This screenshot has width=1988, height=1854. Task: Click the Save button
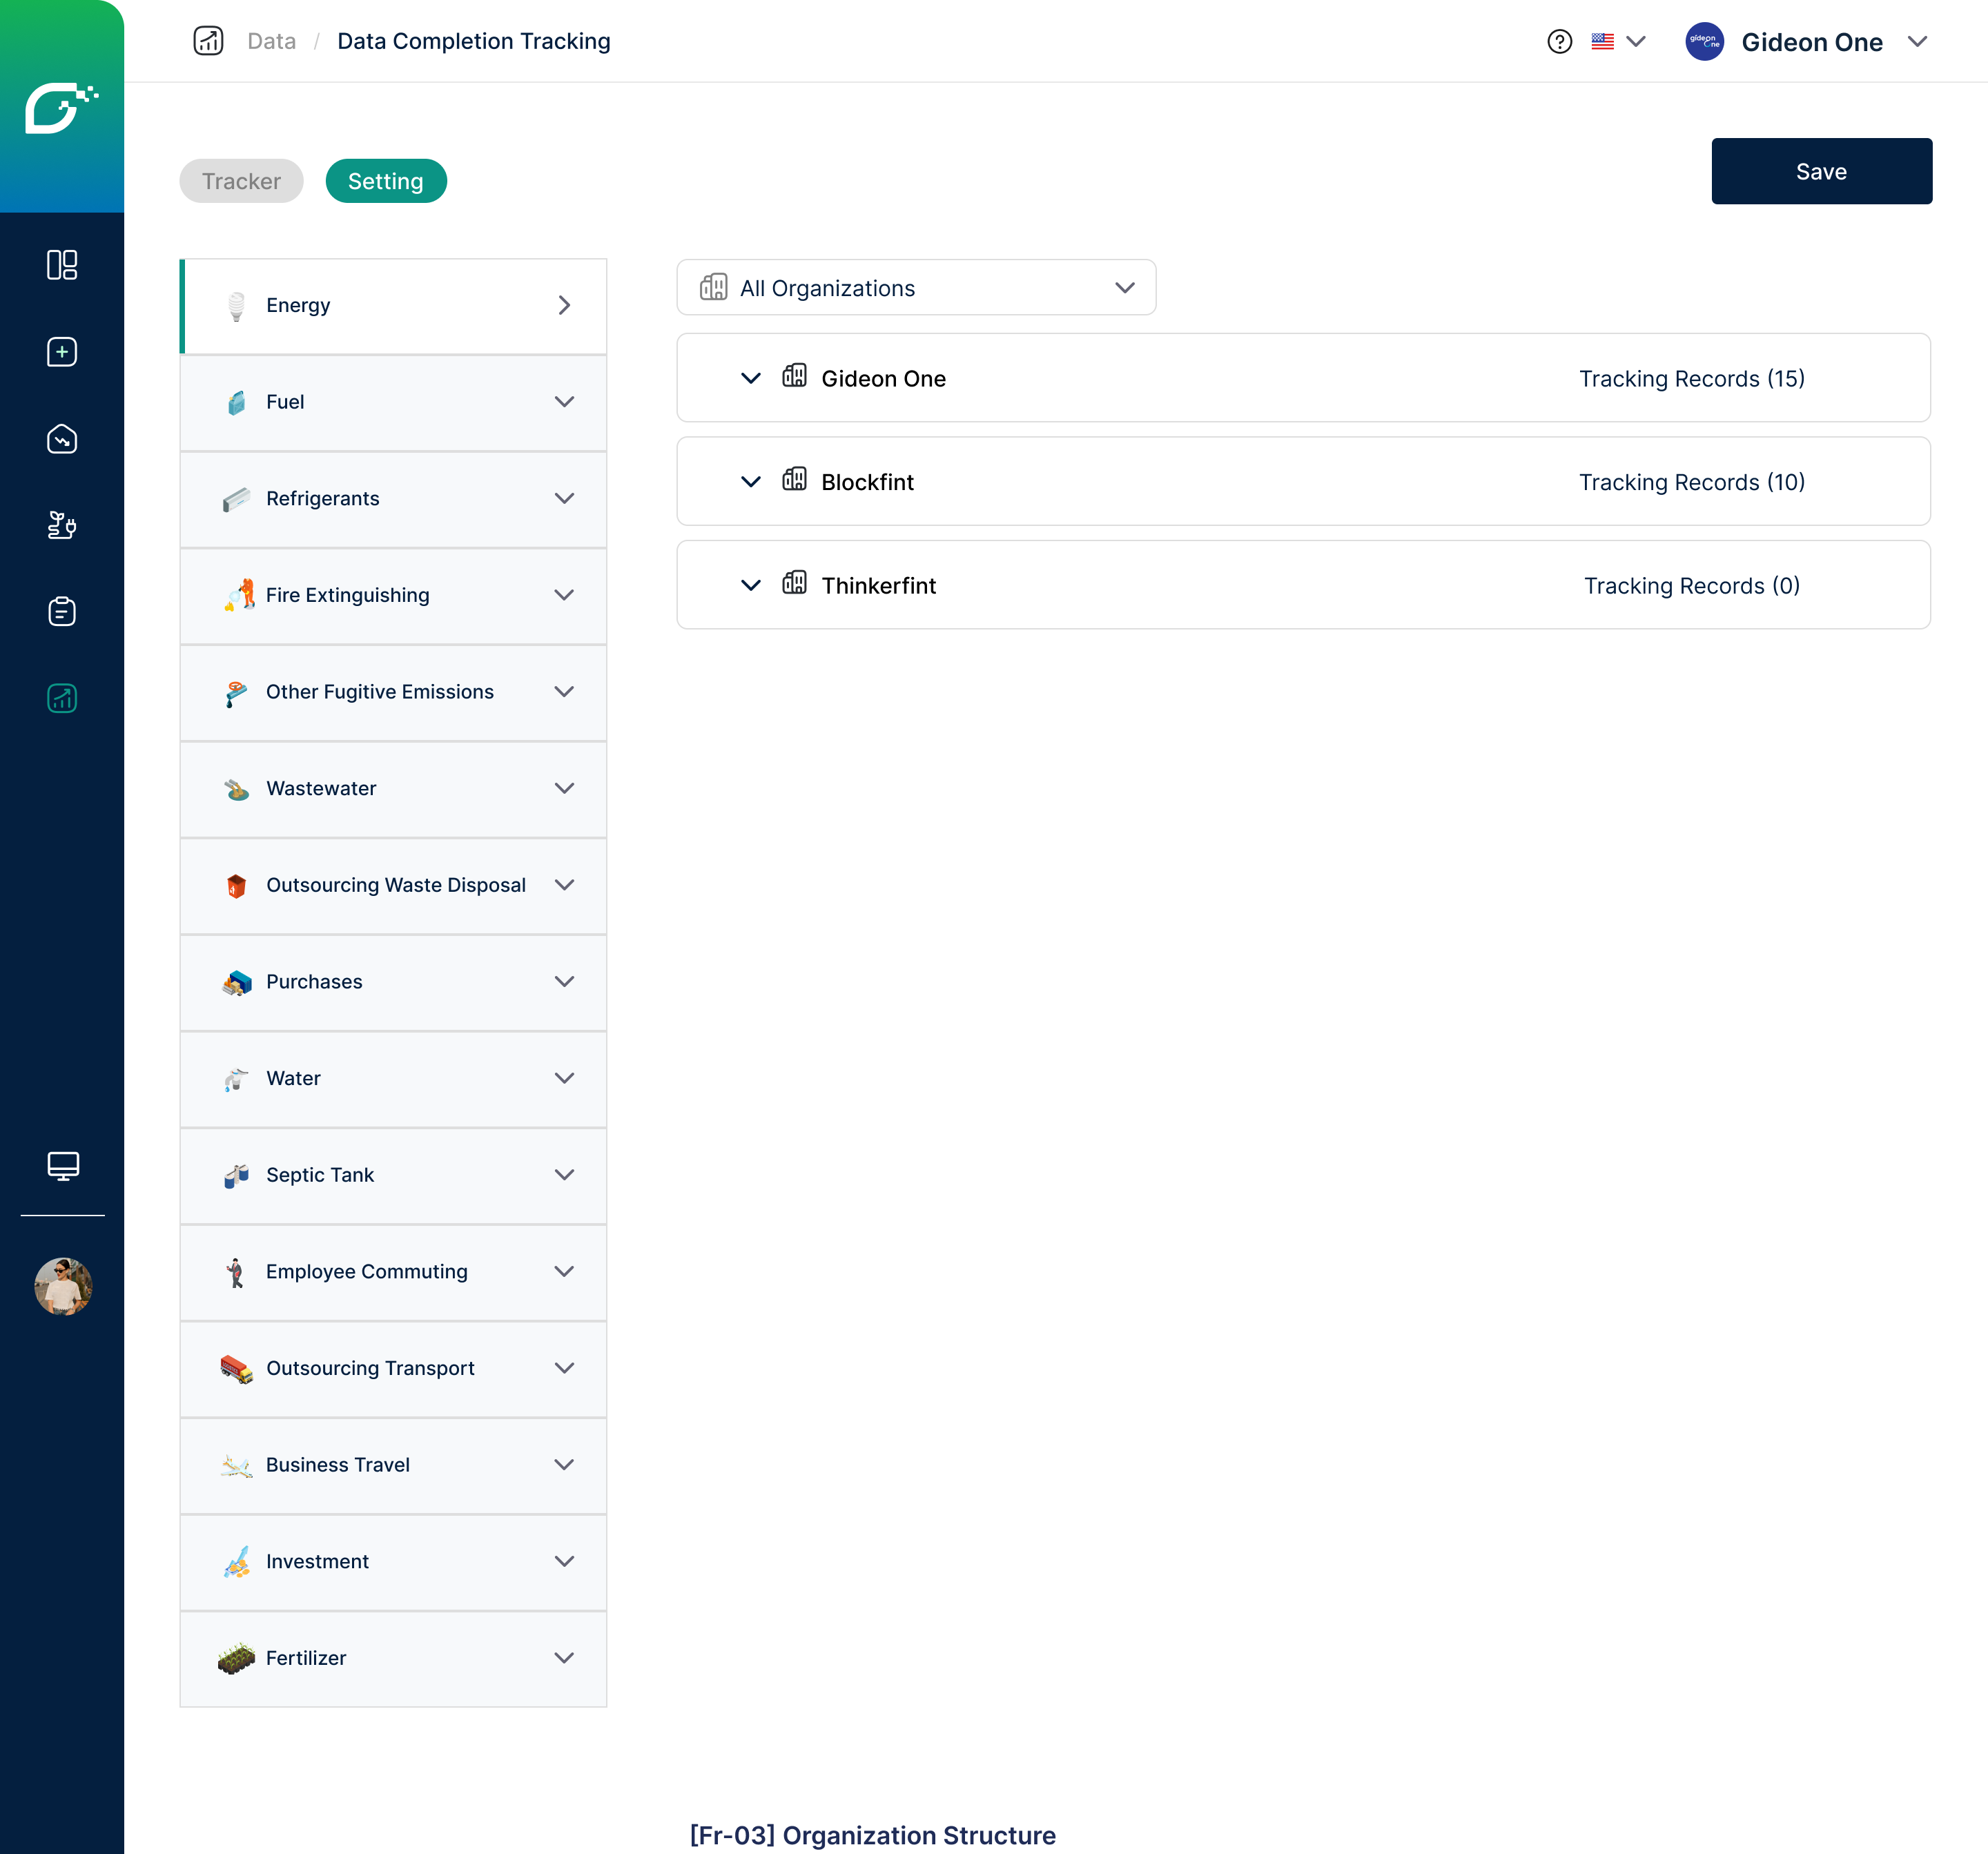1820,171
